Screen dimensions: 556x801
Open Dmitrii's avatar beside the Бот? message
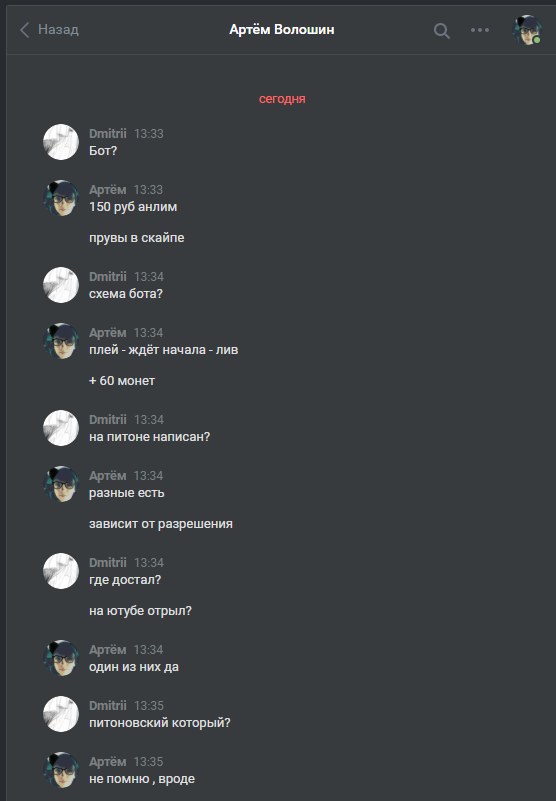61,142
